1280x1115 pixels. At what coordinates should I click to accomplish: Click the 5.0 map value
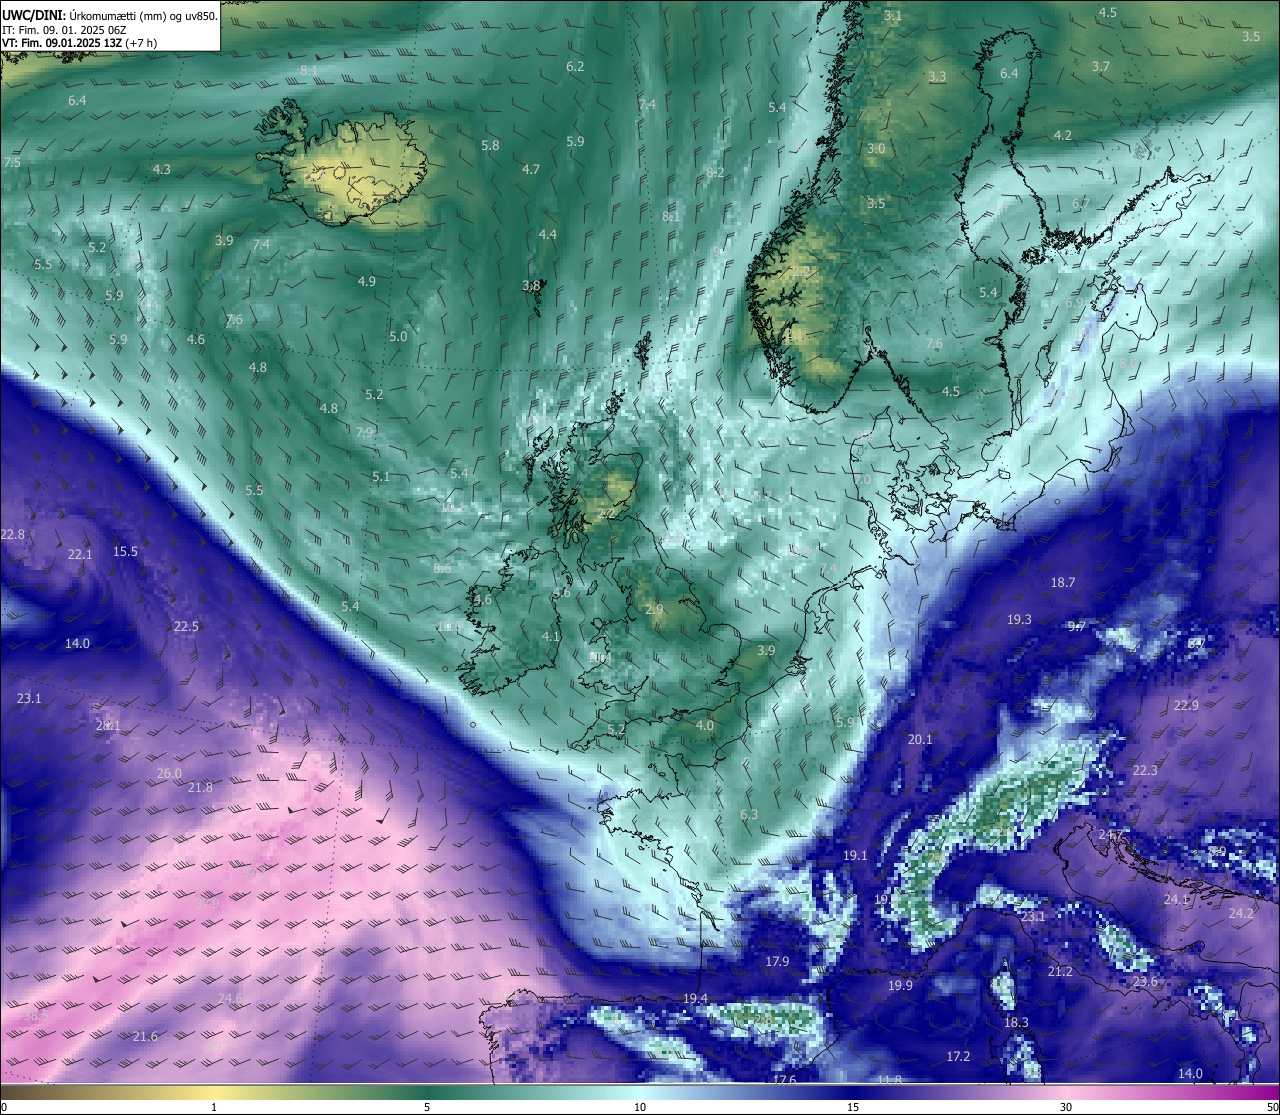(398, 337)
